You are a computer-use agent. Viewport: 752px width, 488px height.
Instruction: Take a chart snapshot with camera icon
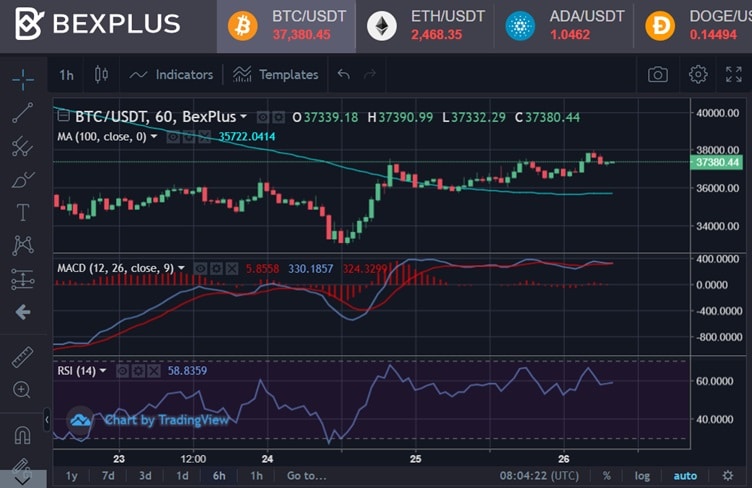pyautogui.click(x=658, y=74)
